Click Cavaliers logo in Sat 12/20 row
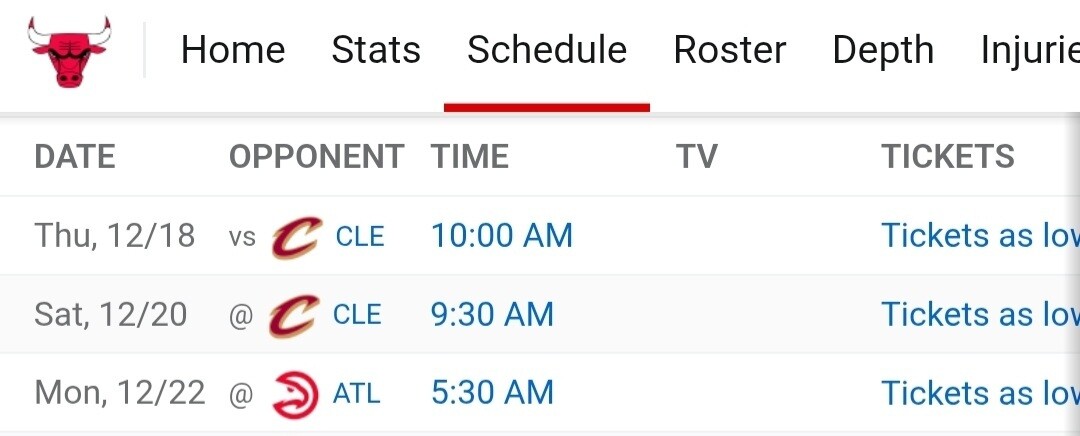This screenshot has width=1080, height=436. pyautogui.click(x=293, y=315)
